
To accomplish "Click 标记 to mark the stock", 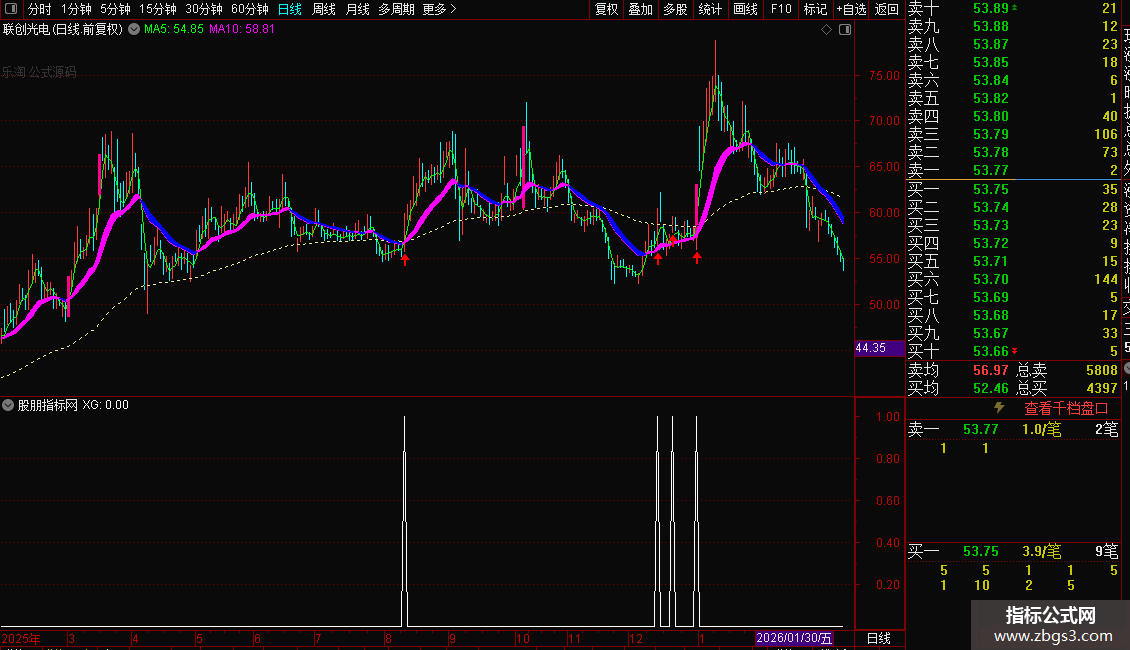I will 815,9.
